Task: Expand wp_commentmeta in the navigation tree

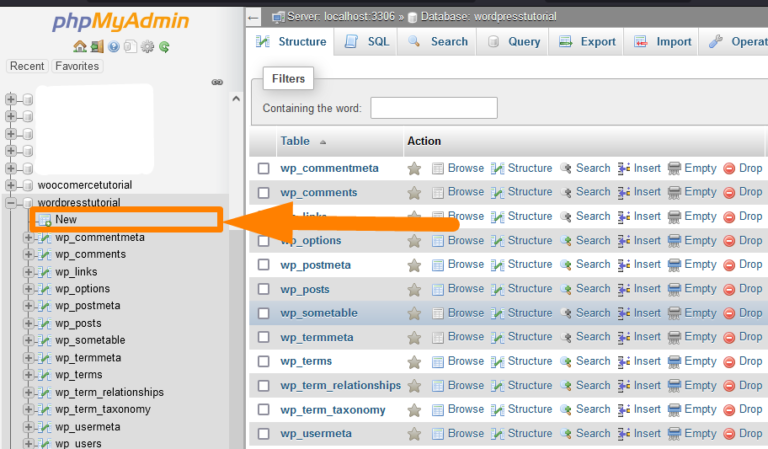Action: 29,238
